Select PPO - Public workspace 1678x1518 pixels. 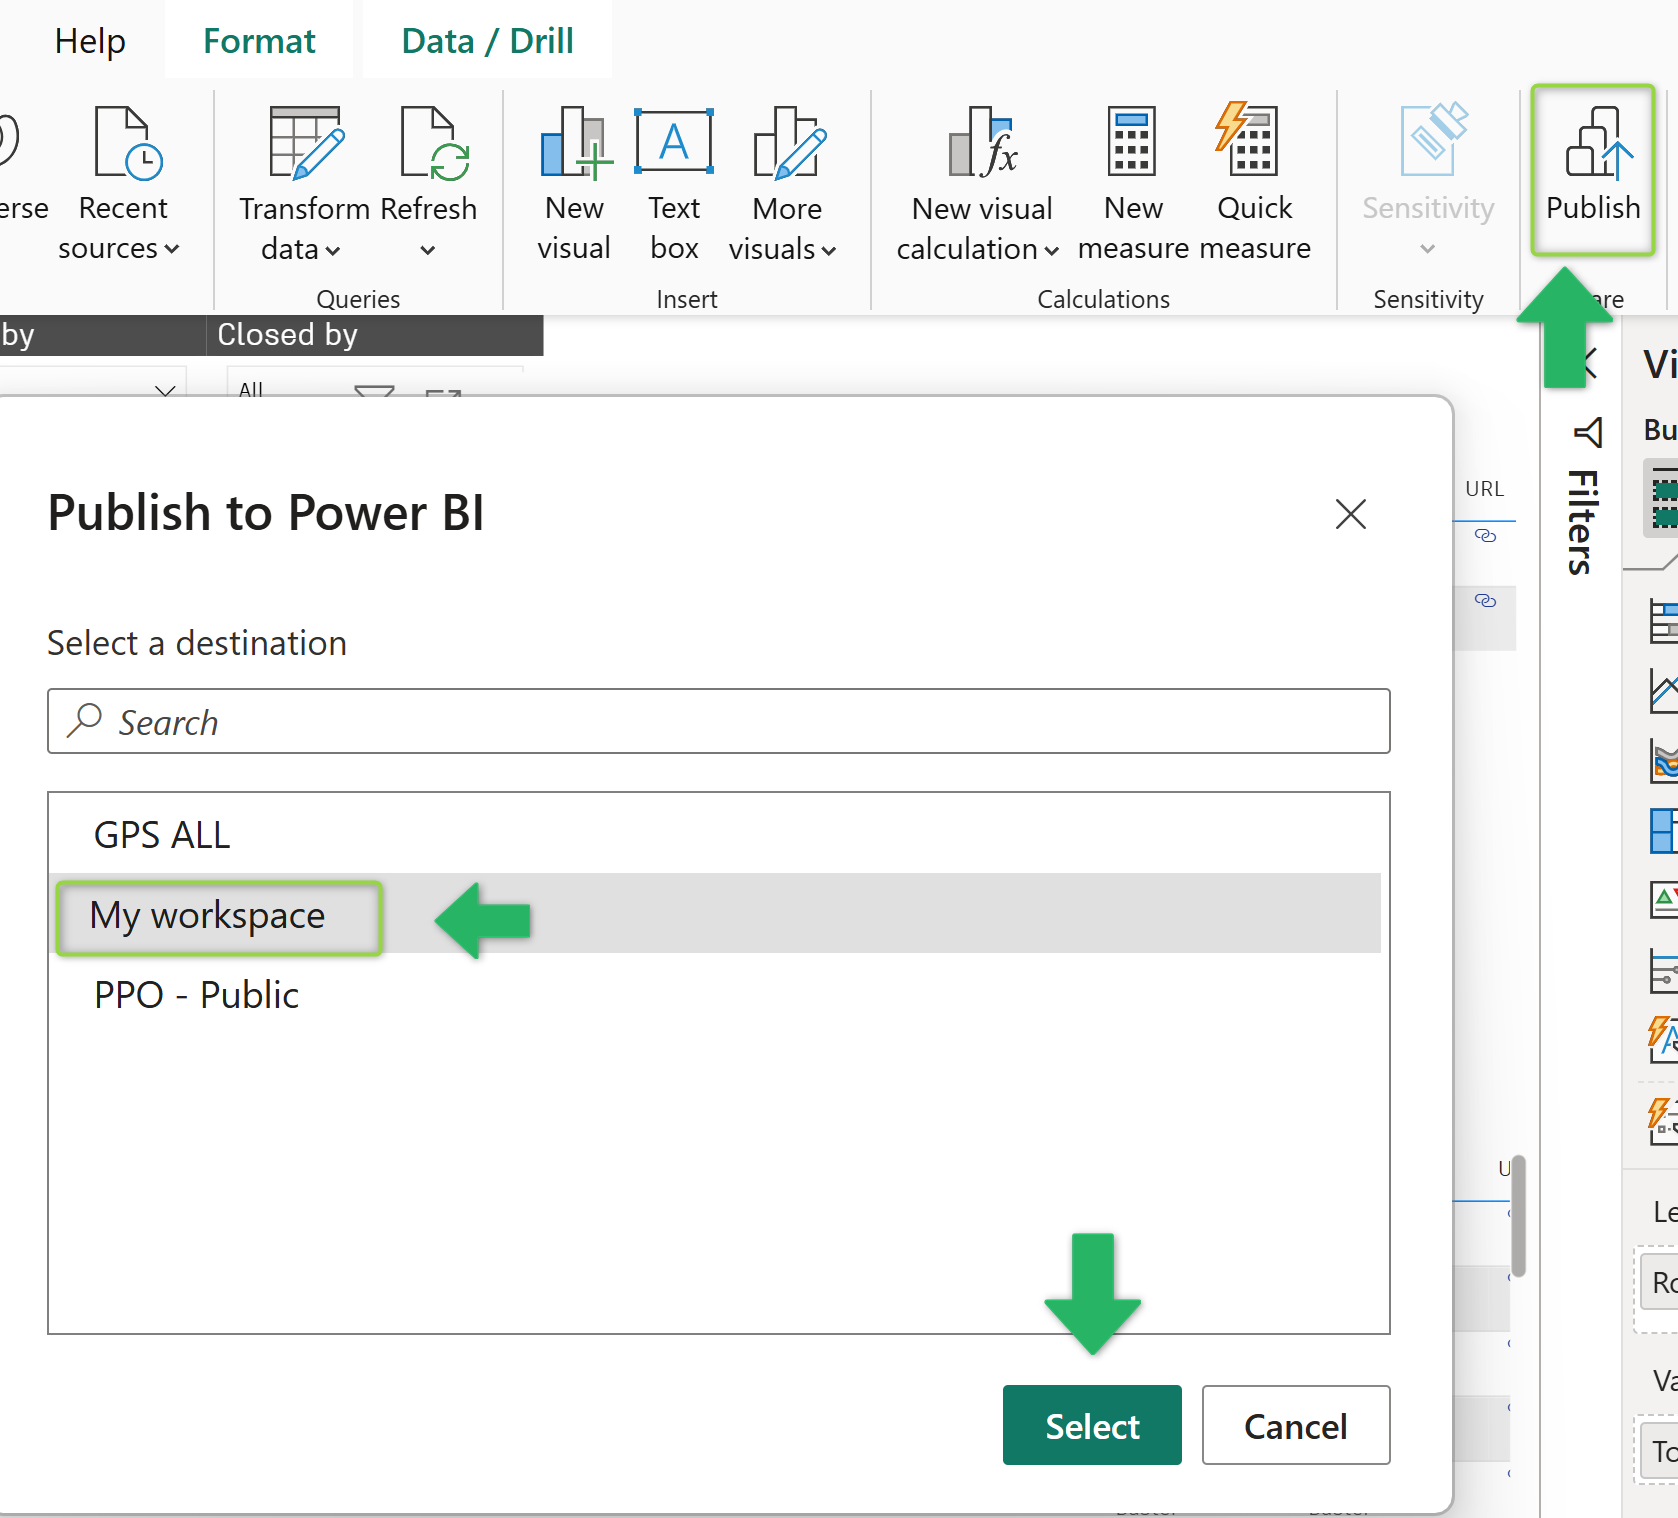pyautogui.click(x=716, y=994)
